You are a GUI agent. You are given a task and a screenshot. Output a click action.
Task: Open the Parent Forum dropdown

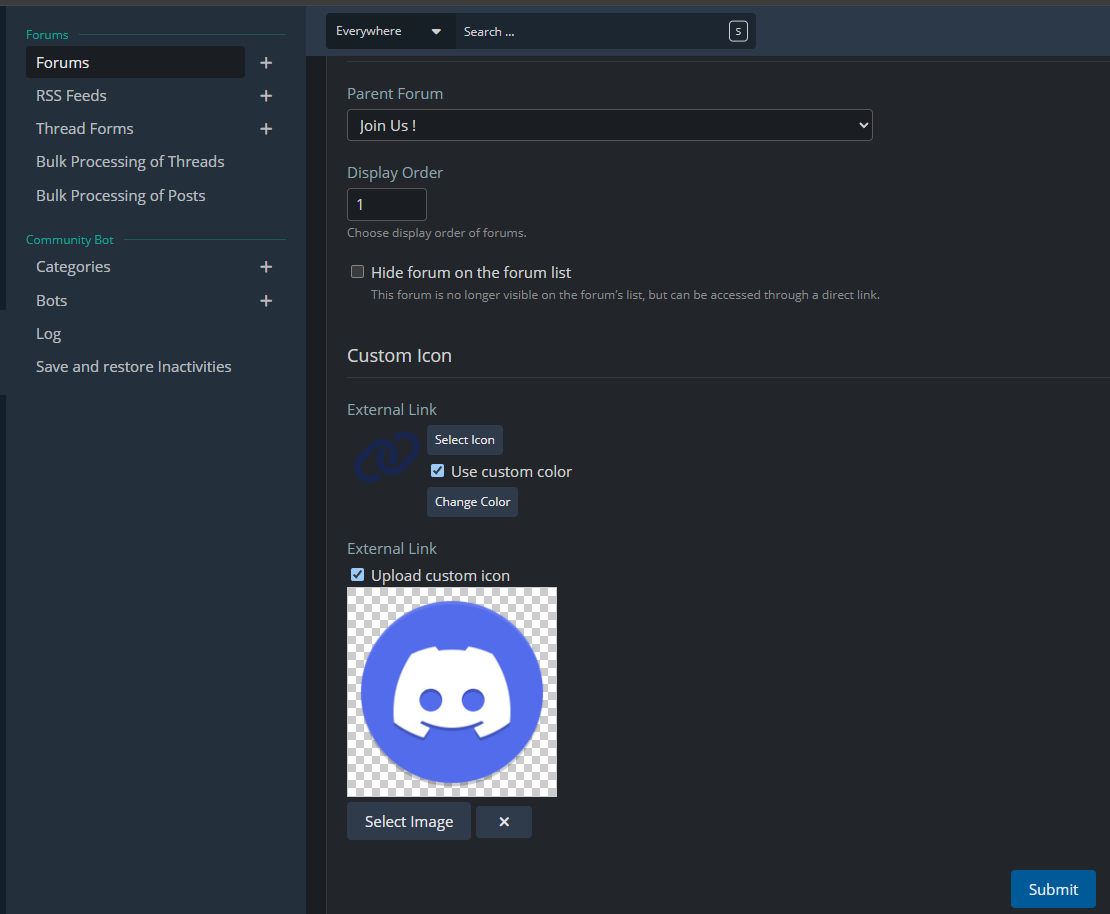point(609,126)
